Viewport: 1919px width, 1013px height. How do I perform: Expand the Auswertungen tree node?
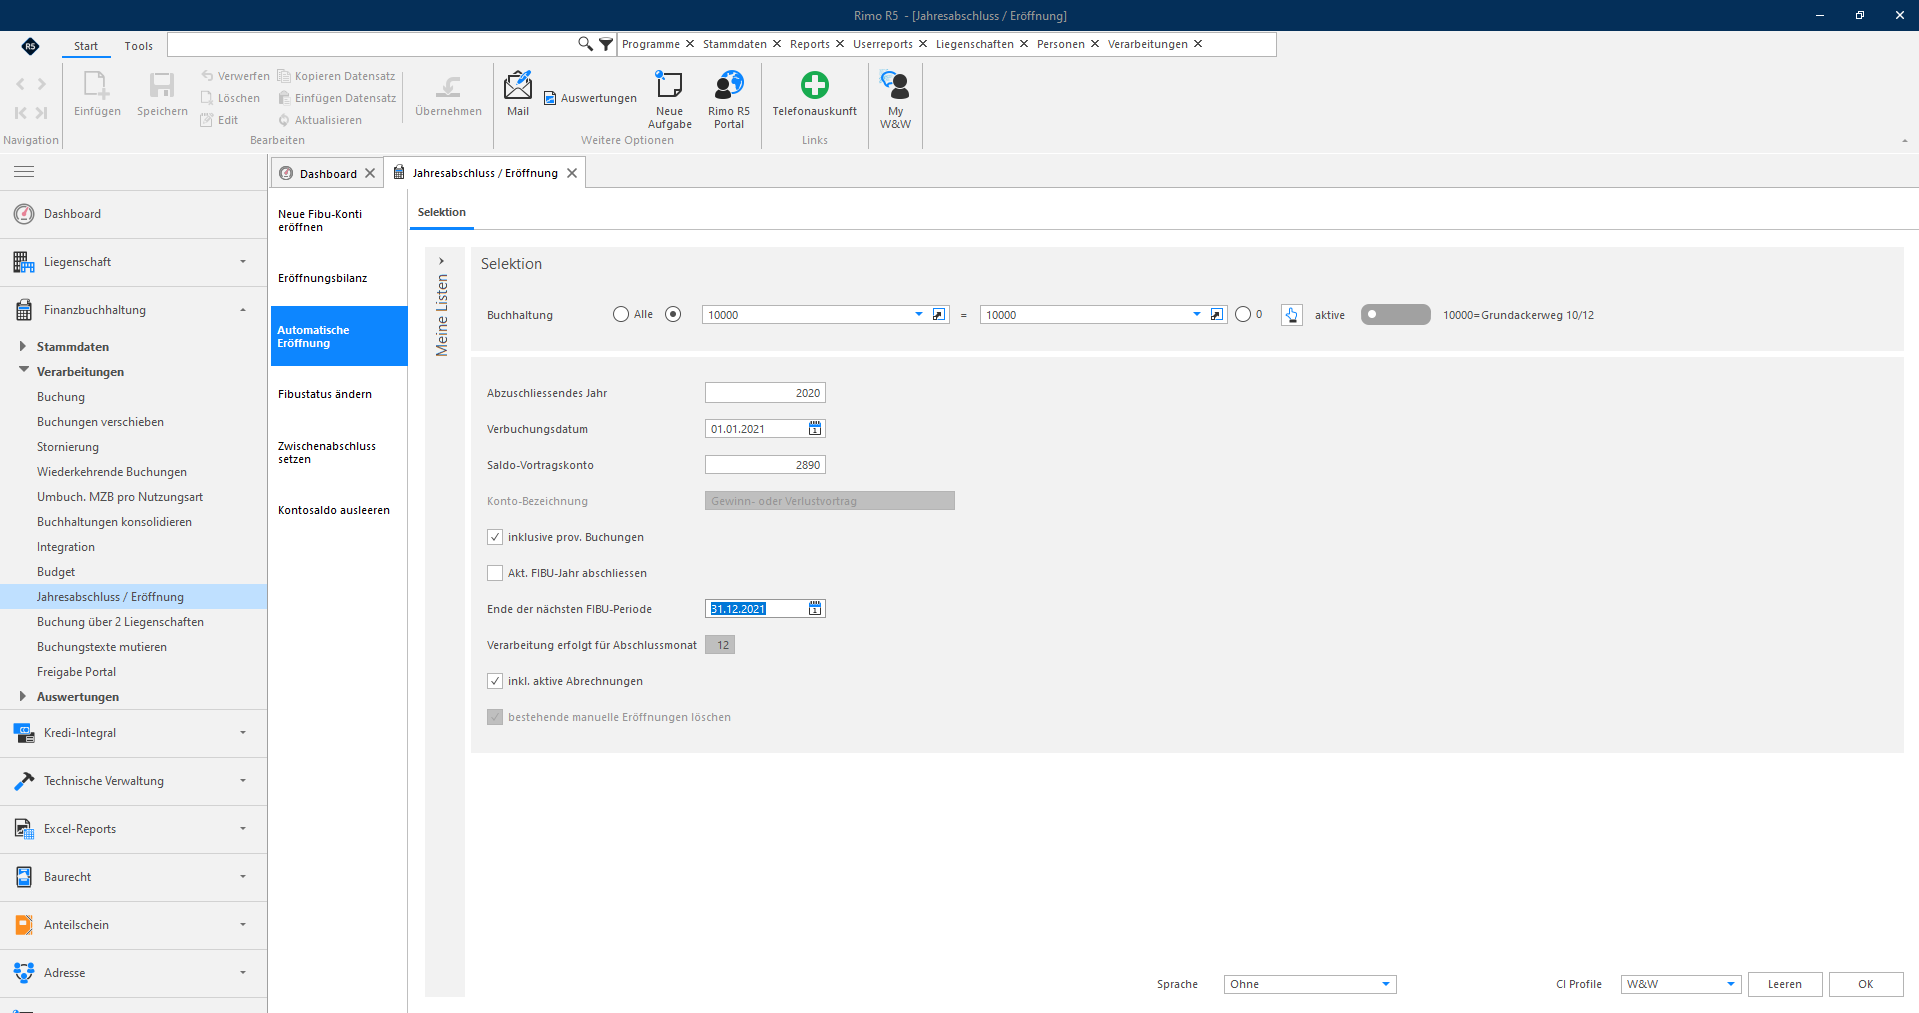tap(23, 696)
